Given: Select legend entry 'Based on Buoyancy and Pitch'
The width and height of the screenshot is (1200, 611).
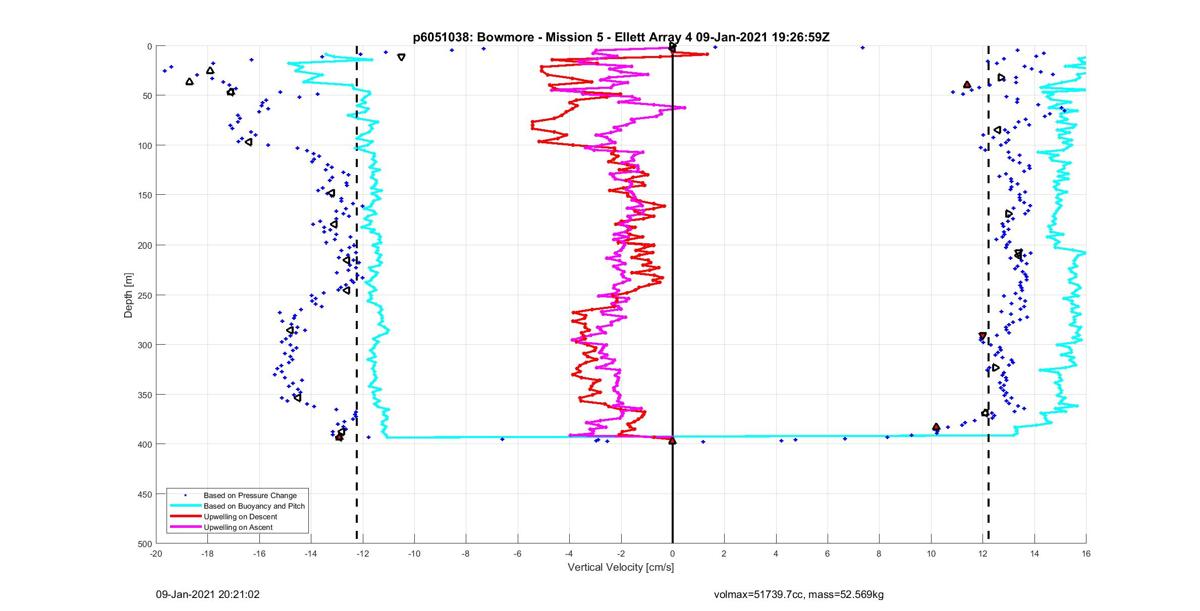Looking at the screenshot, I should tap(254, 506).
